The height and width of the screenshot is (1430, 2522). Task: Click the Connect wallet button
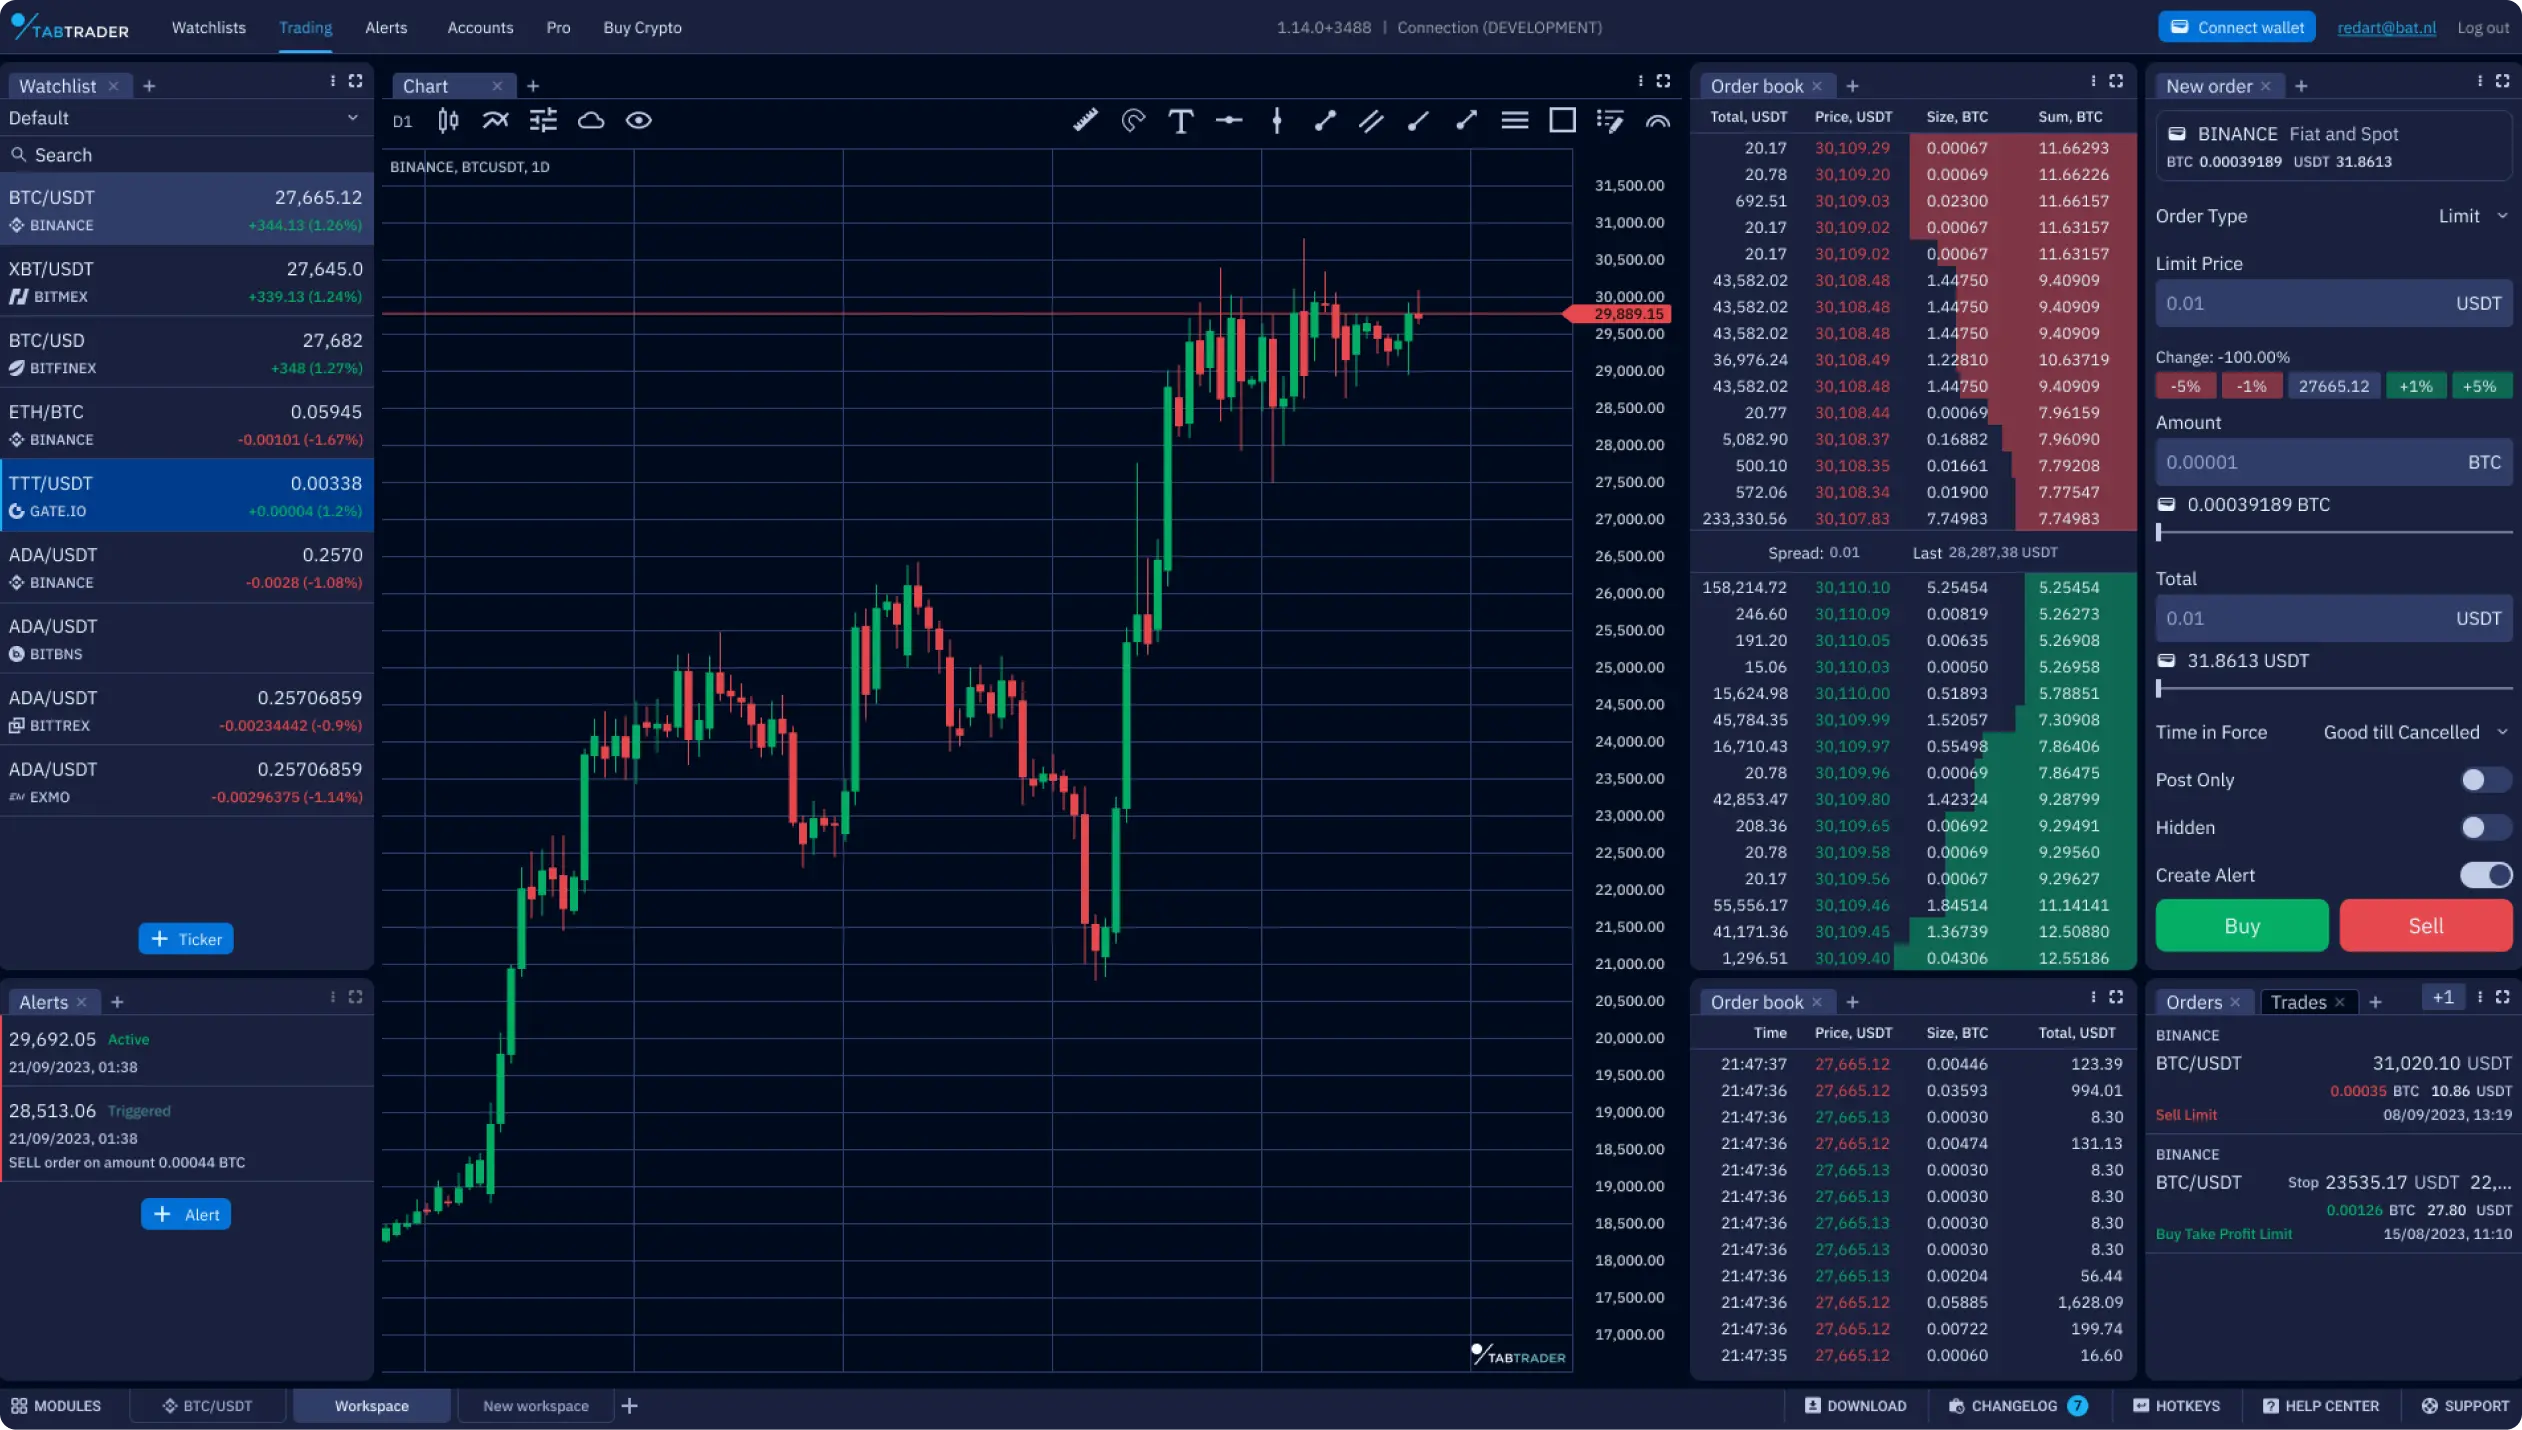tap(2236, 28)
